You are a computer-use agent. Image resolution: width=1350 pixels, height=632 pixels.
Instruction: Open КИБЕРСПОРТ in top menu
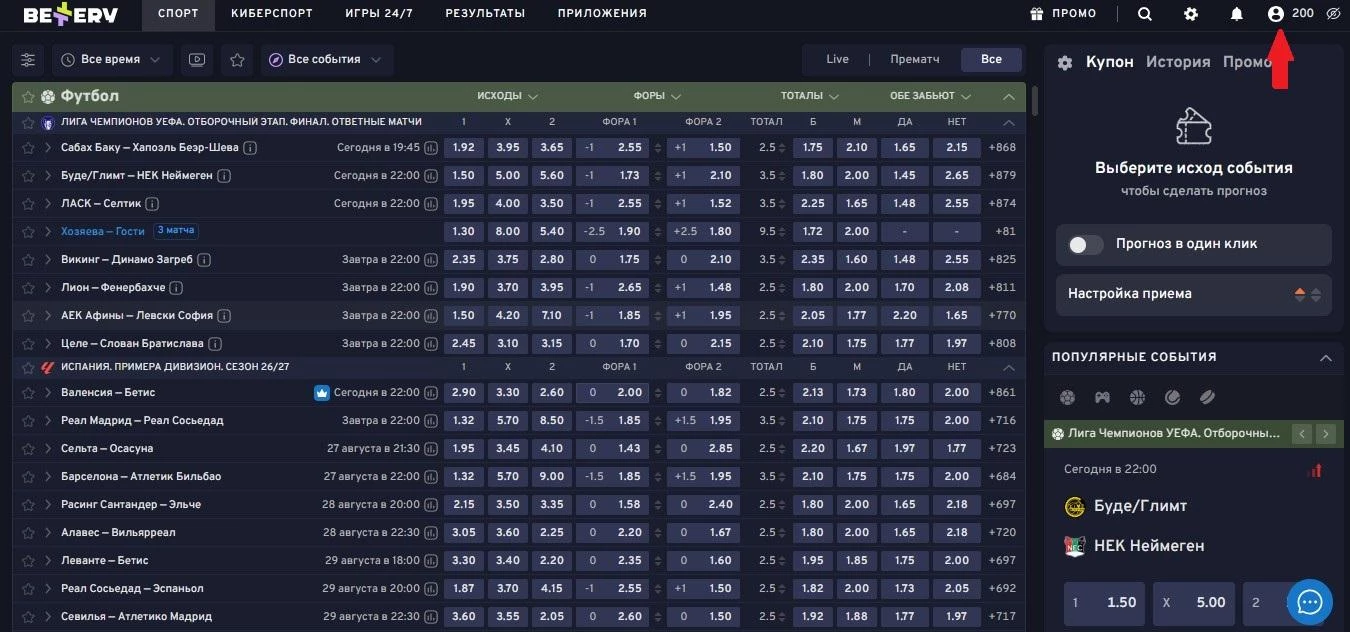(x=272, y=14)
